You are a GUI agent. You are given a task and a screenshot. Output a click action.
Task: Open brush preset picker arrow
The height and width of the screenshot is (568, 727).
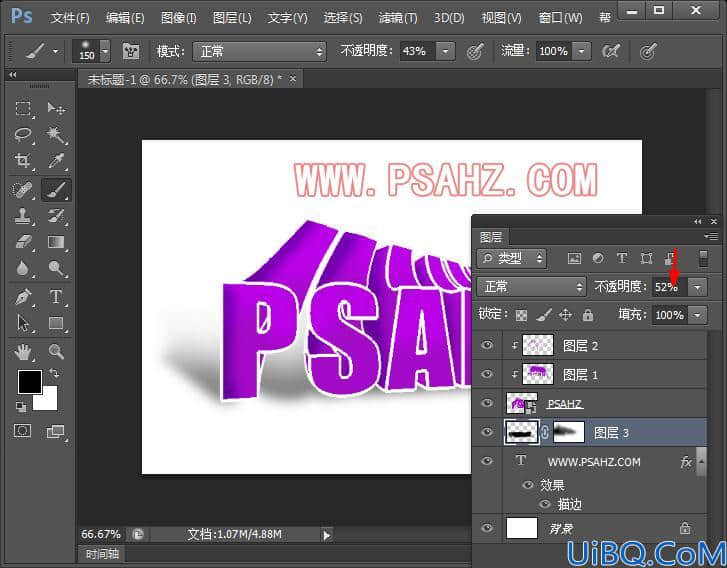coord(105,51)
